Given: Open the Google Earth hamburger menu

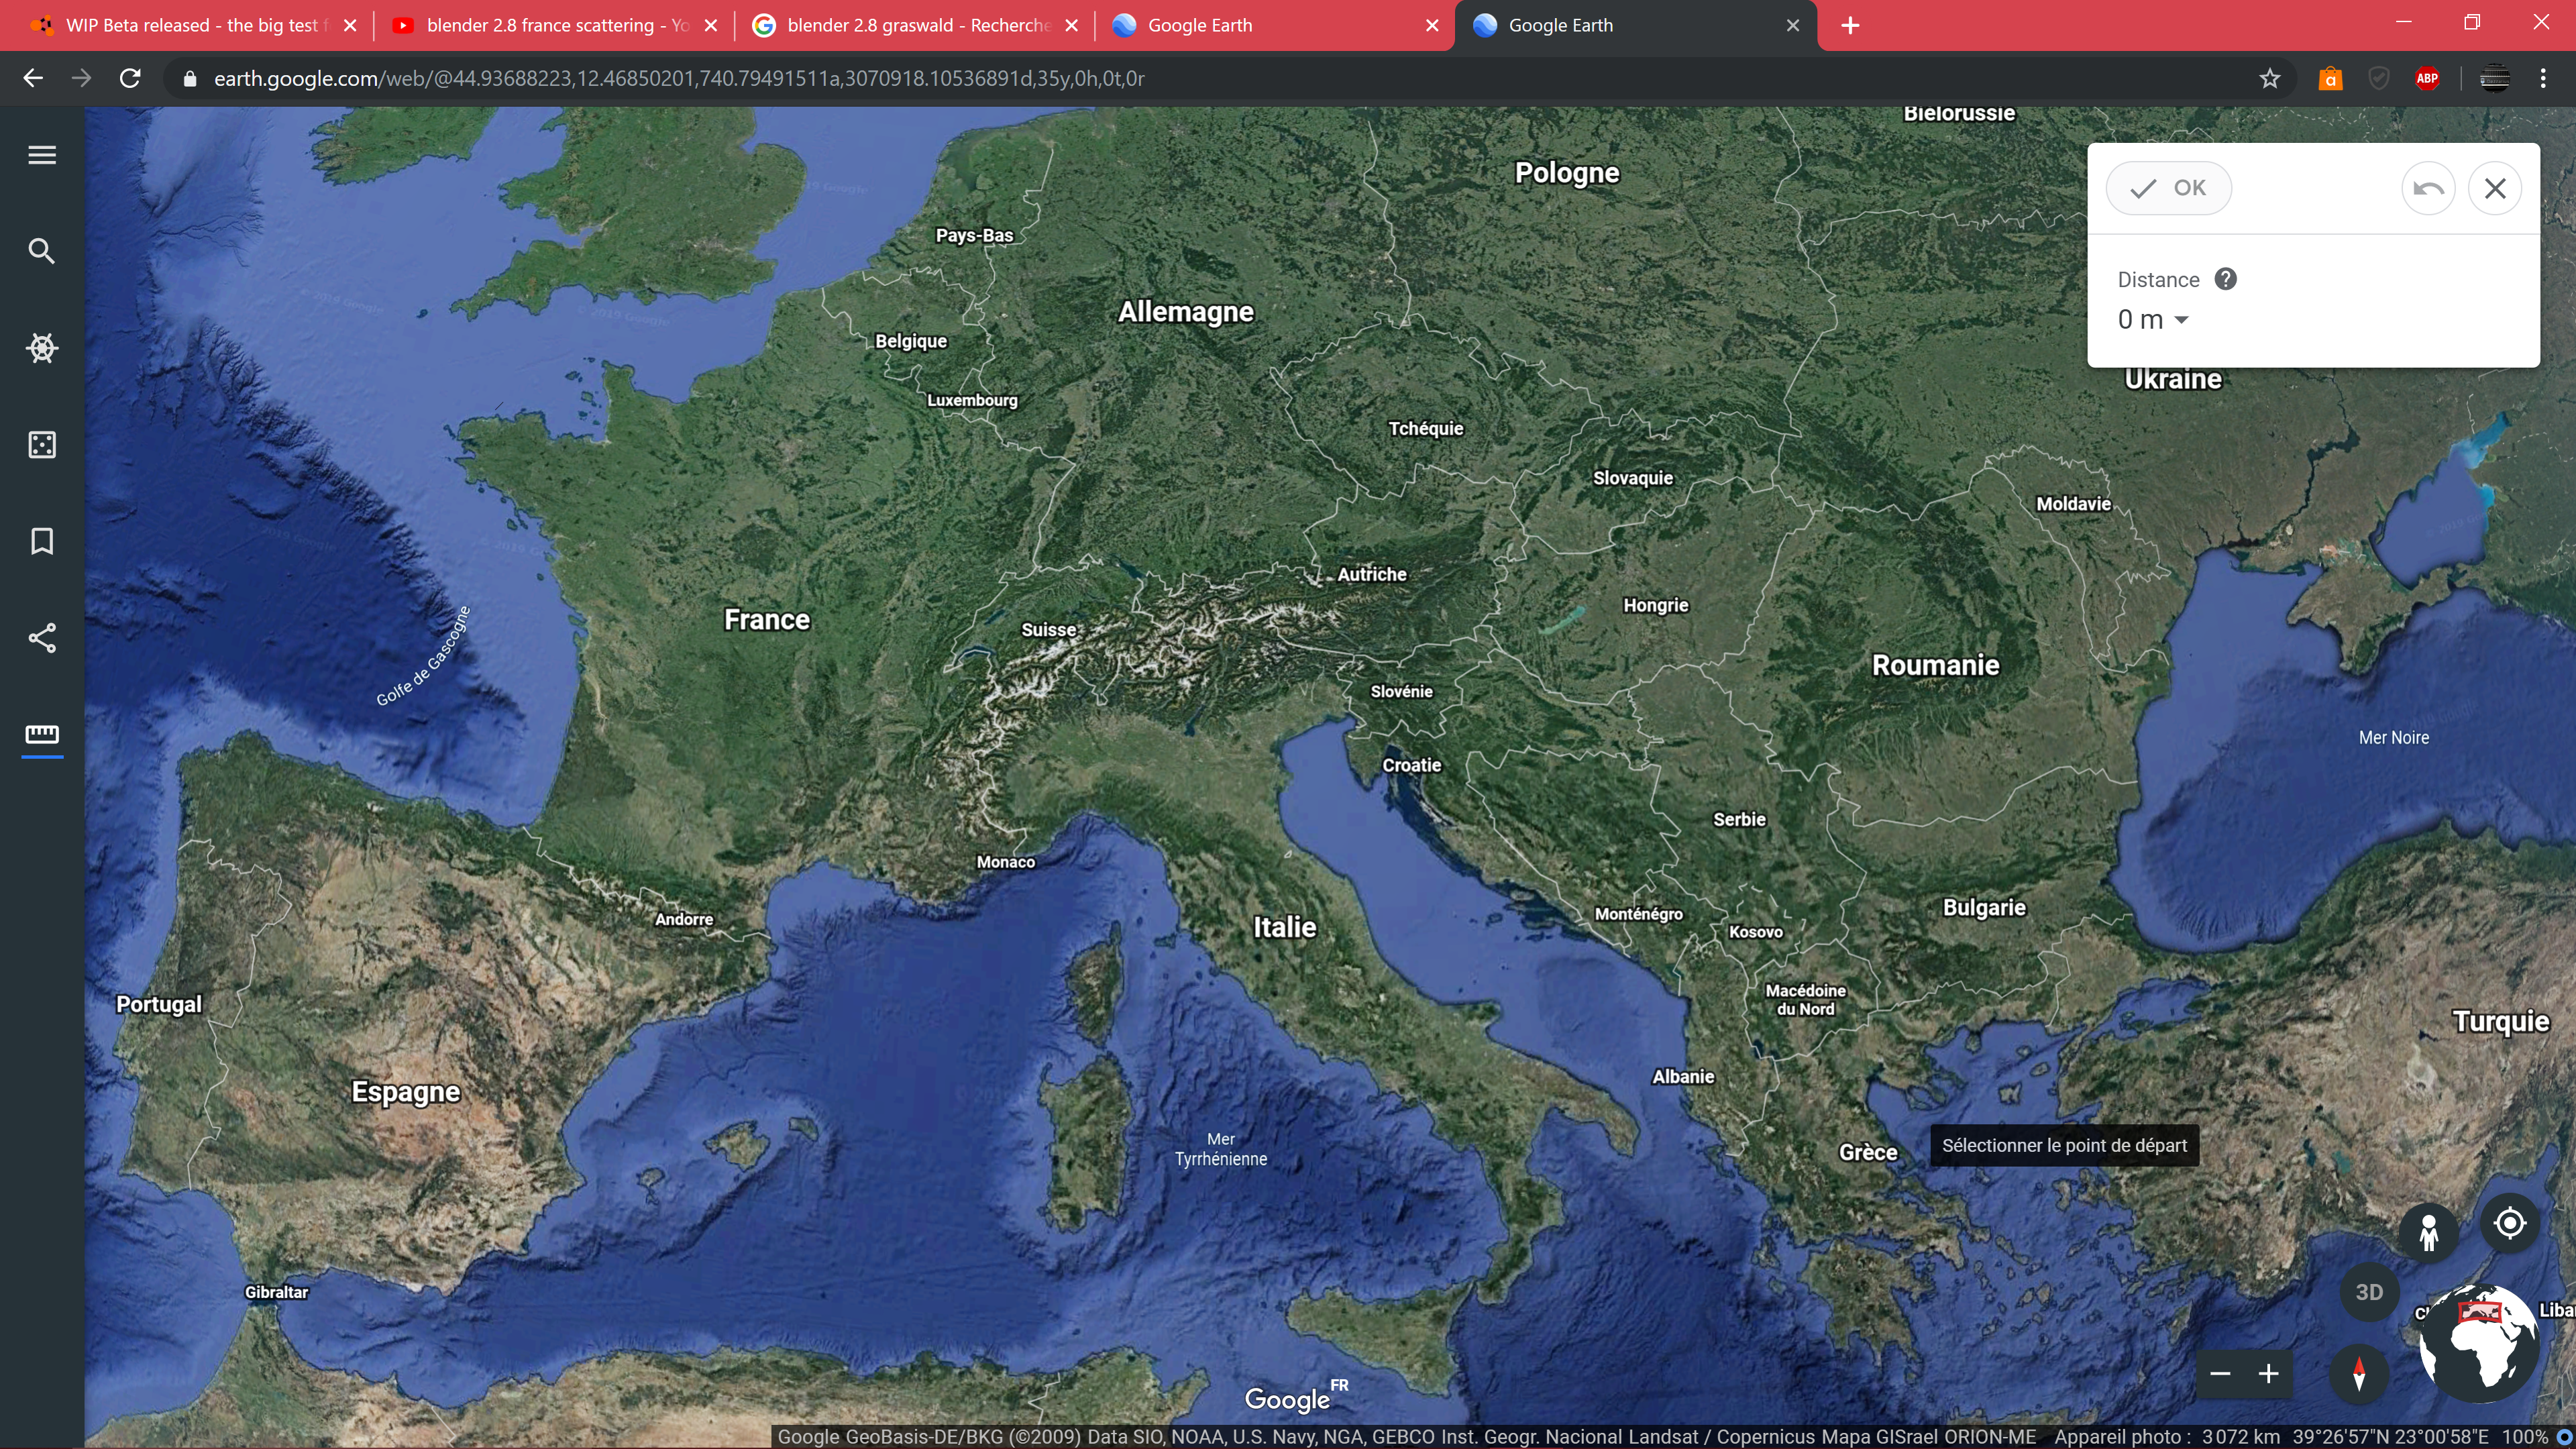Looking at the screenshot, I should click(42, 155).
